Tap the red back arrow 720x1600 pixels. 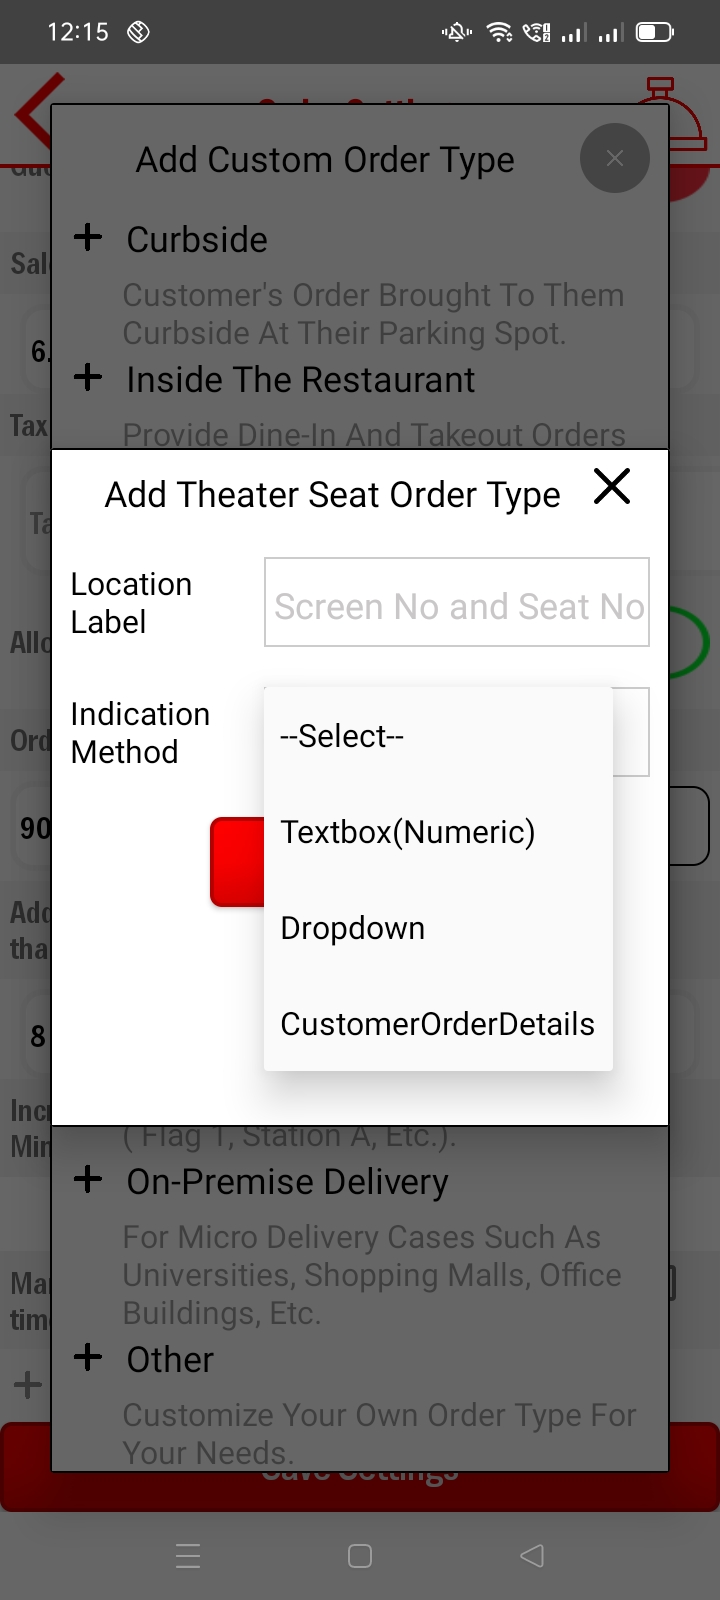(x=35, y=110)
